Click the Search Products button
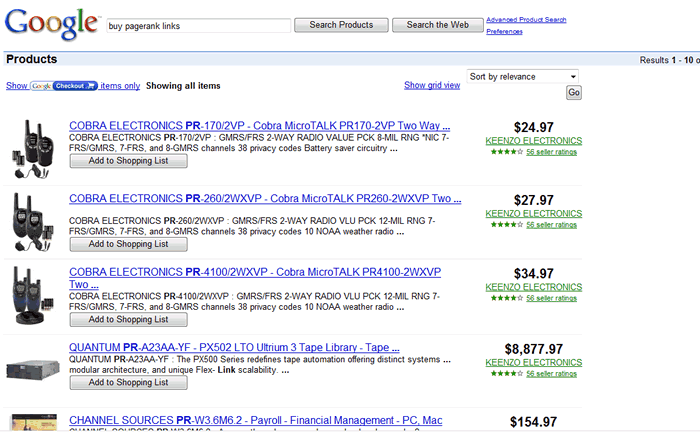 pyautogui.click(x=341, y=25)
